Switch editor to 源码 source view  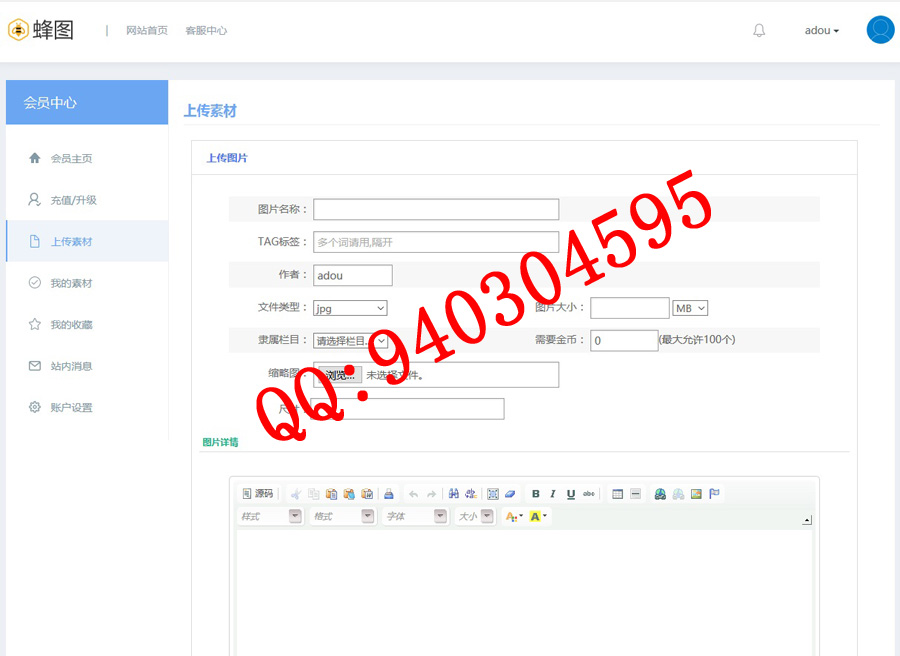[x=257, y=494]
